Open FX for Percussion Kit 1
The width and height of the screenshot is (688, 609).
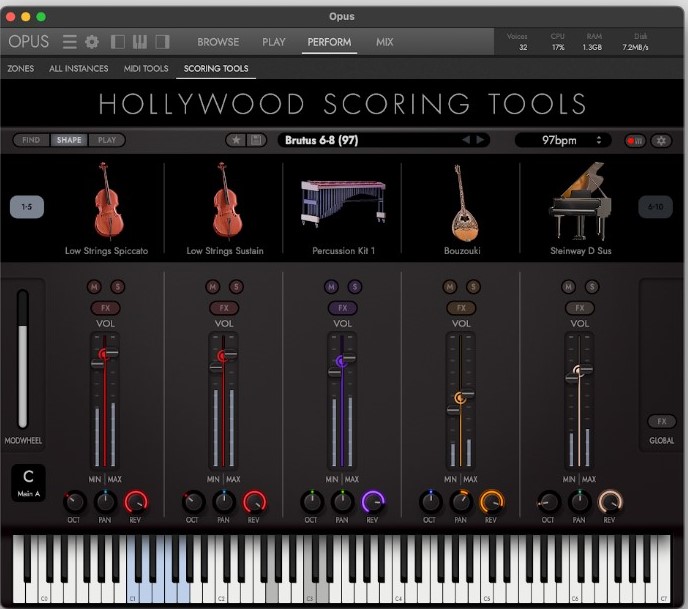343,308
